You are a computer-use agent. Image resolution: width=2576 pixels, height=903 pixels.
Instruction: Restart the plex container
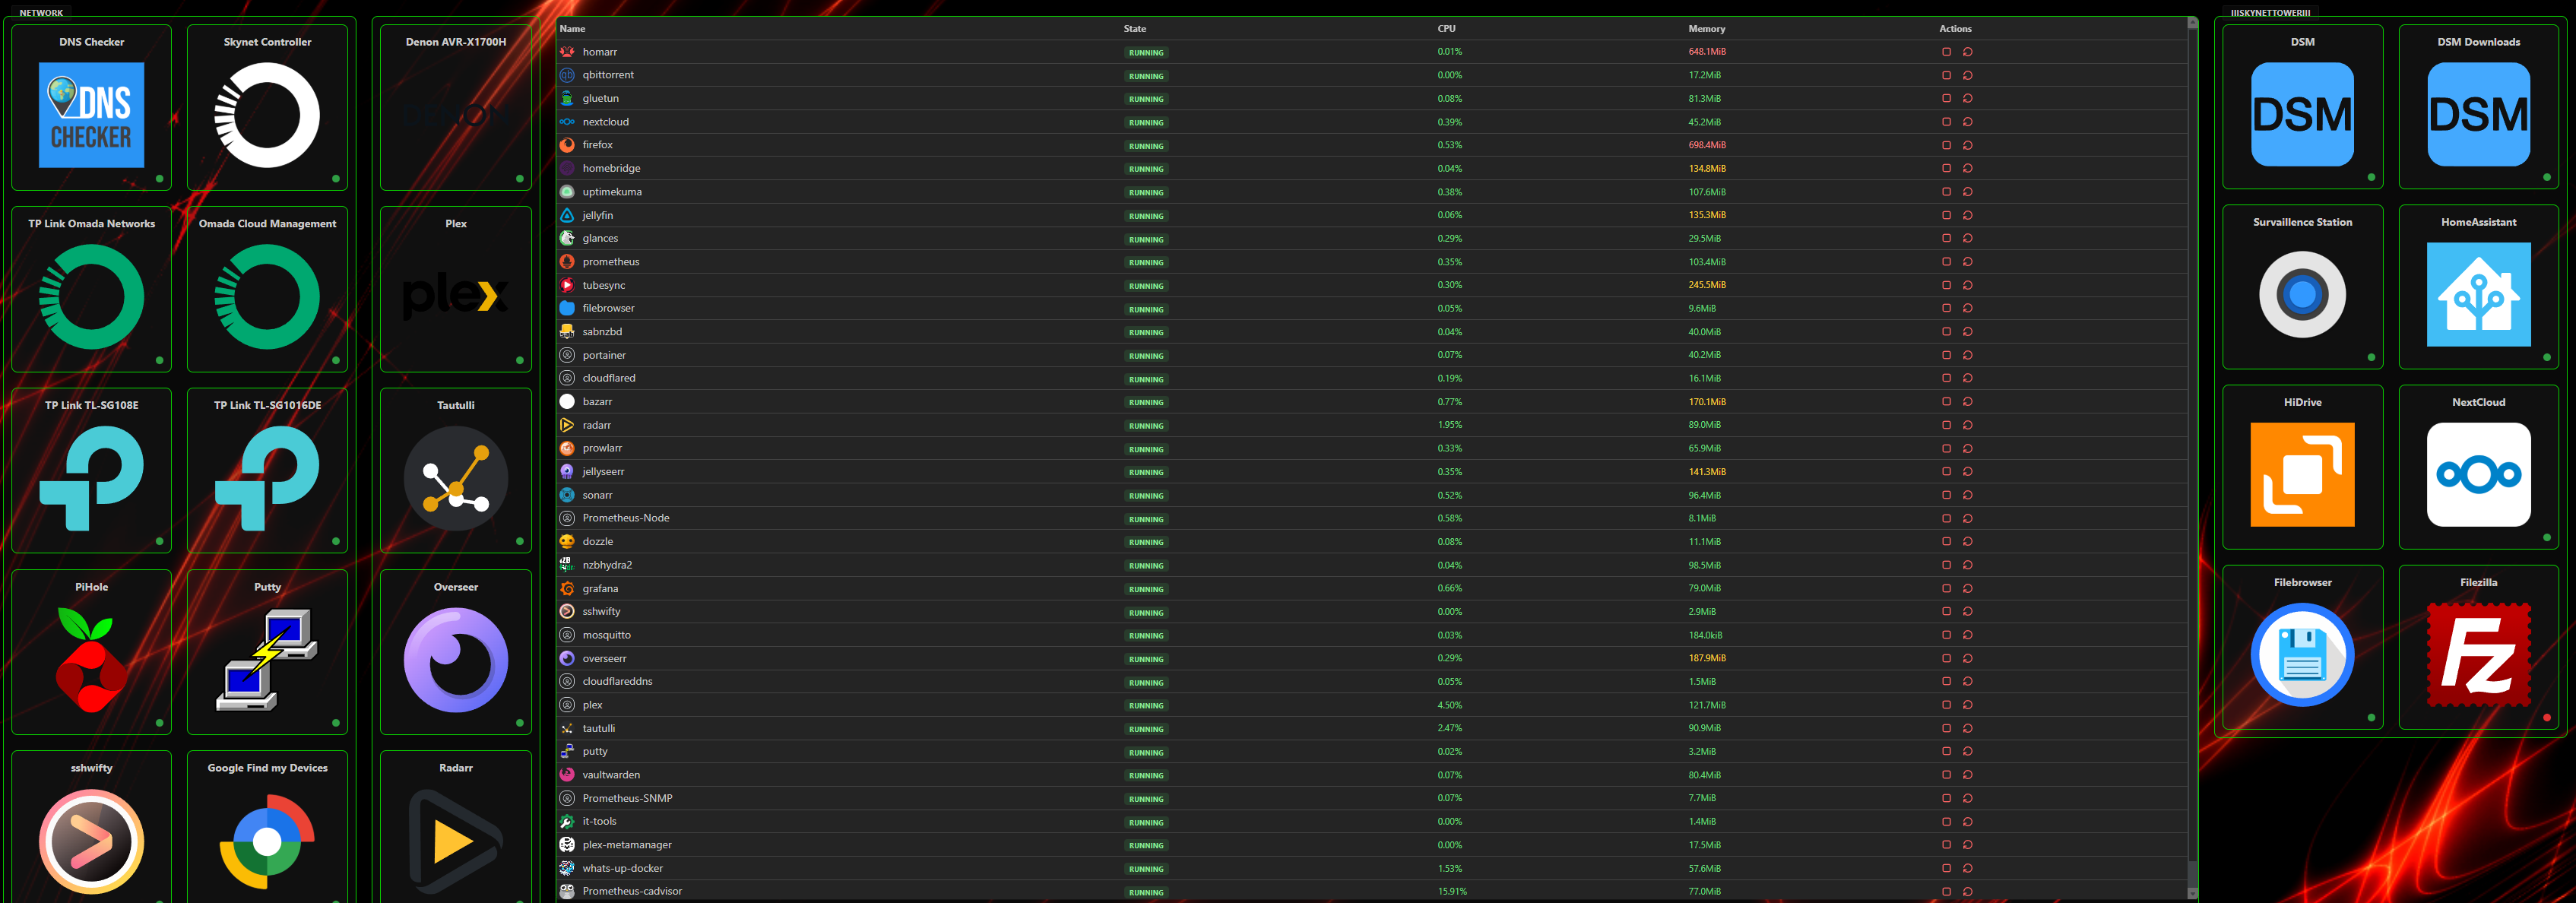tap(1967, 705)
